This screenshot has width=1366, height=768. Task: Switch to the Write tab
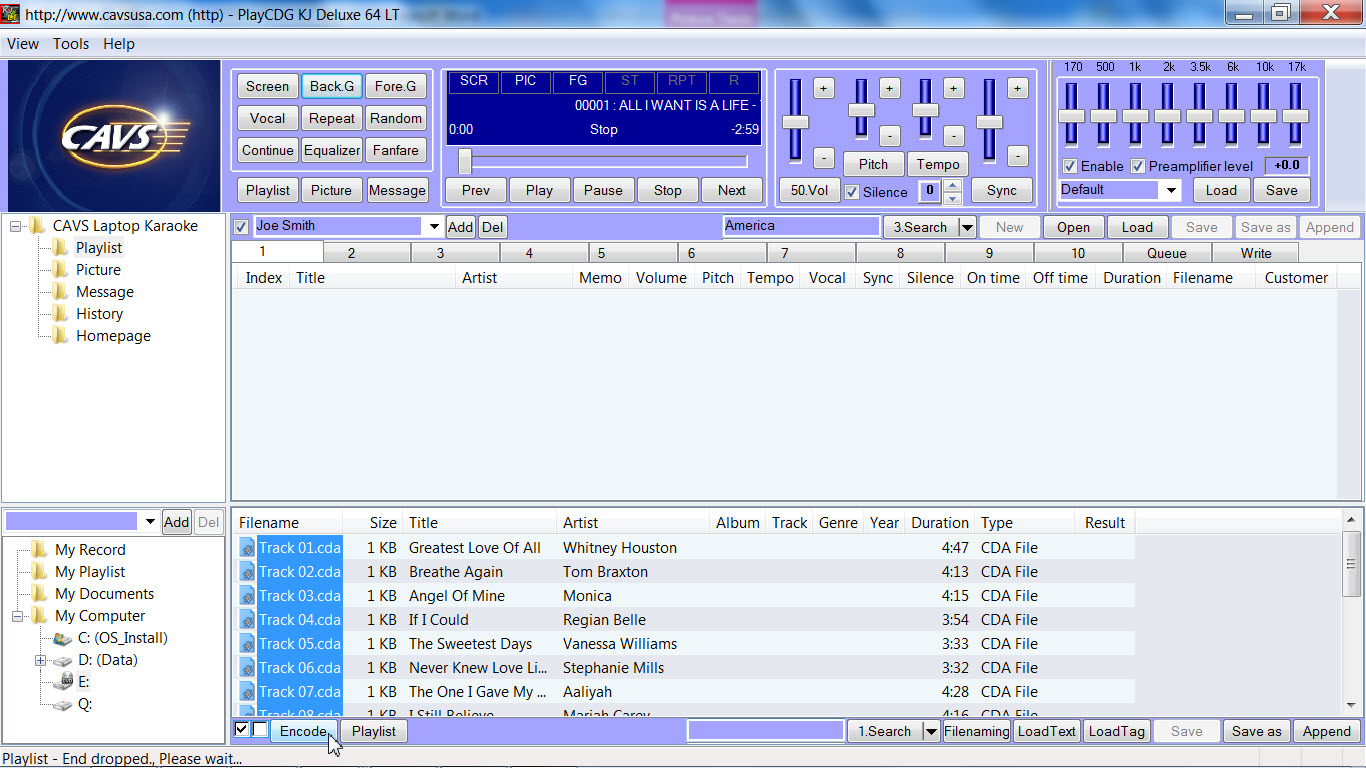[x=1256, y=253]
